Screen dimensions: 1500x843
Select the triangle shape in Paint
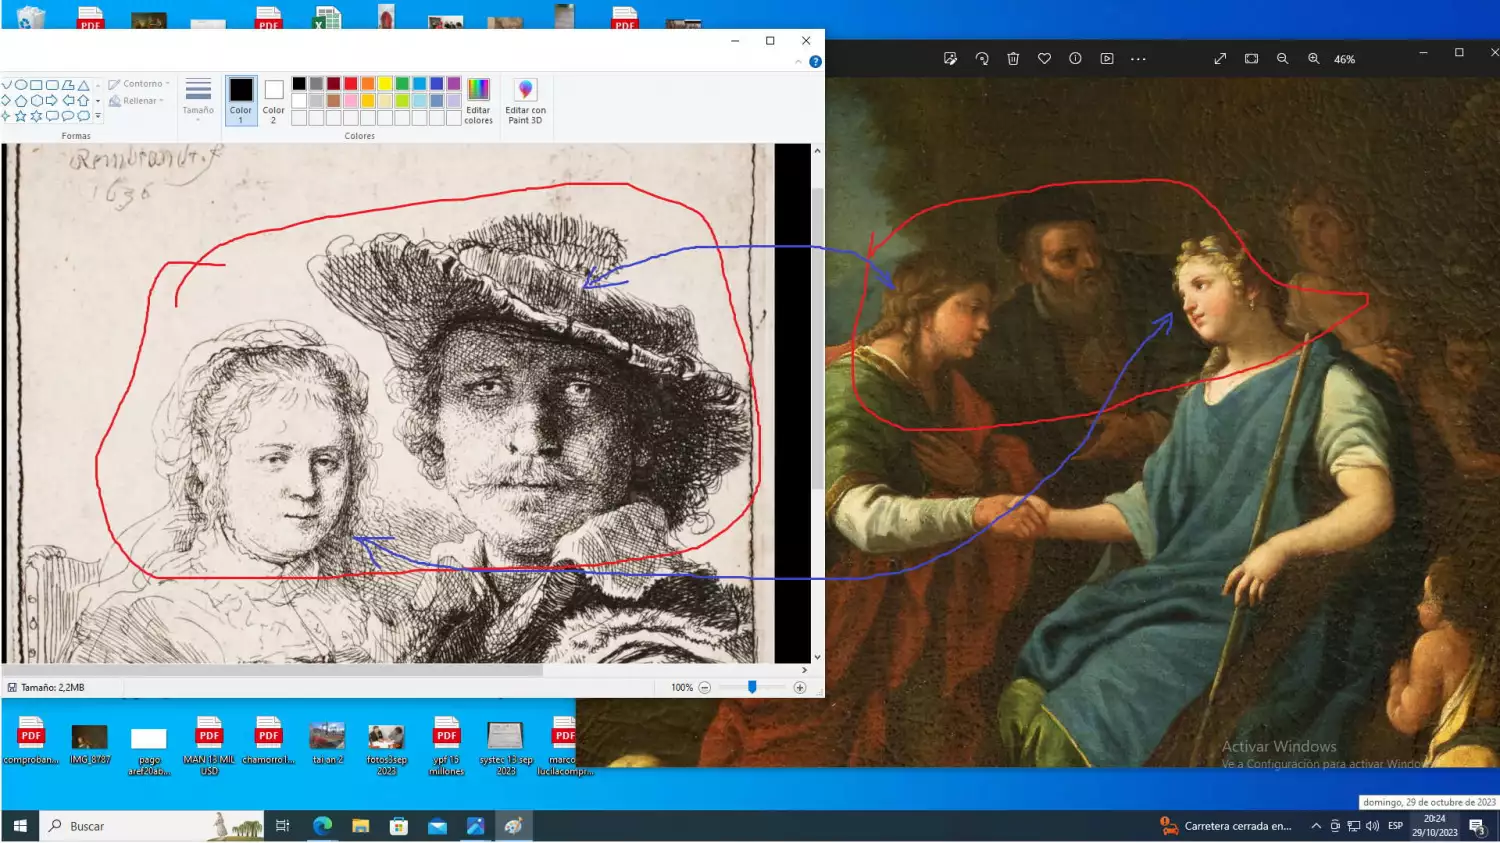[84, 85]
